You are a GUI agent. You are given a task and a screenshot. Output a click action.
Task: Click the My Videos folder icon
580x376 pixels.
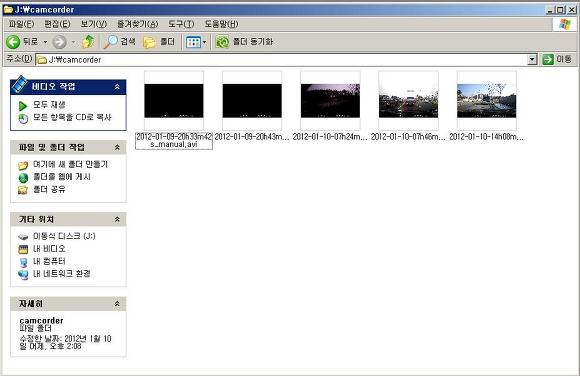coord(23,249)
